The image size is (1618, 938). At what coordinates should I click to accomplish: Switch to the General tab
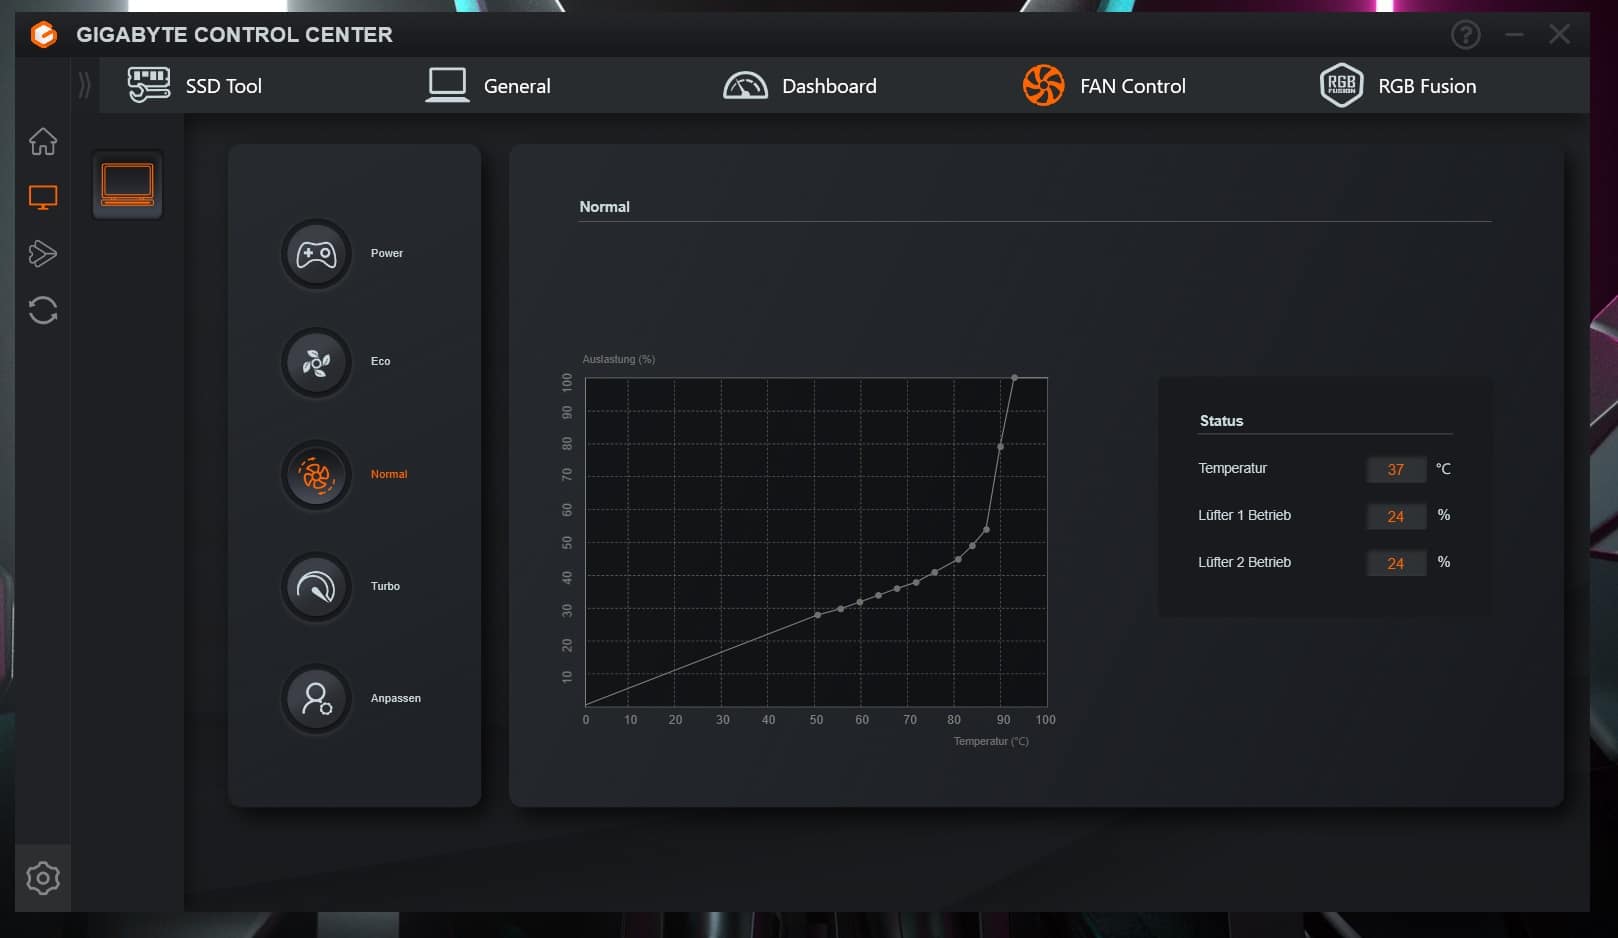pos(489,86)
